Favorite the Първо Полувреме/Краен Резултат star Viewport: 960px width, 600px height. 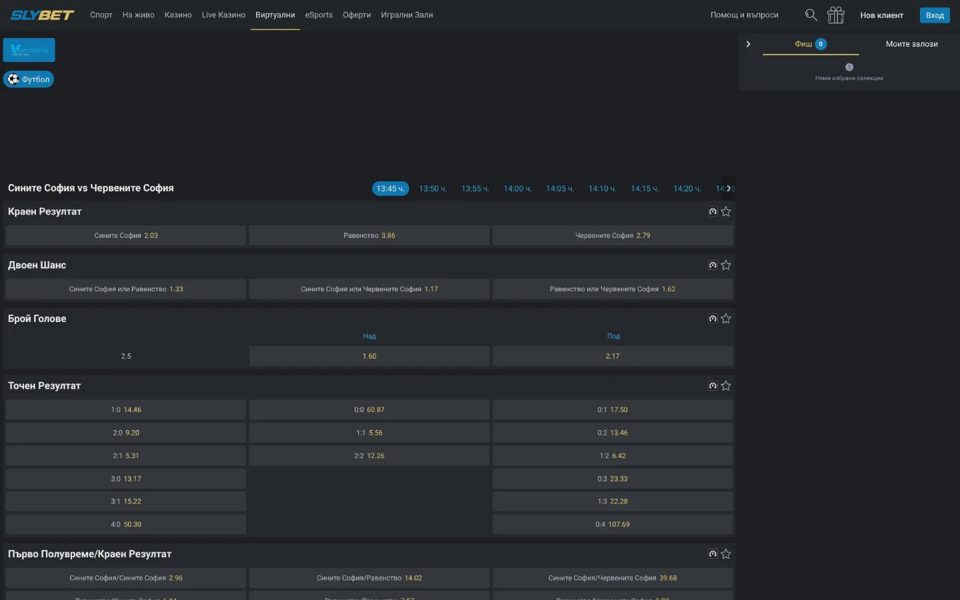tap(726, 554)
